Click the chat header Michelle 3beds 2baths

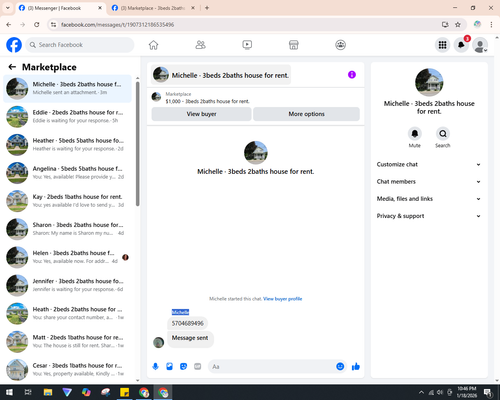(x=221, y=75)
